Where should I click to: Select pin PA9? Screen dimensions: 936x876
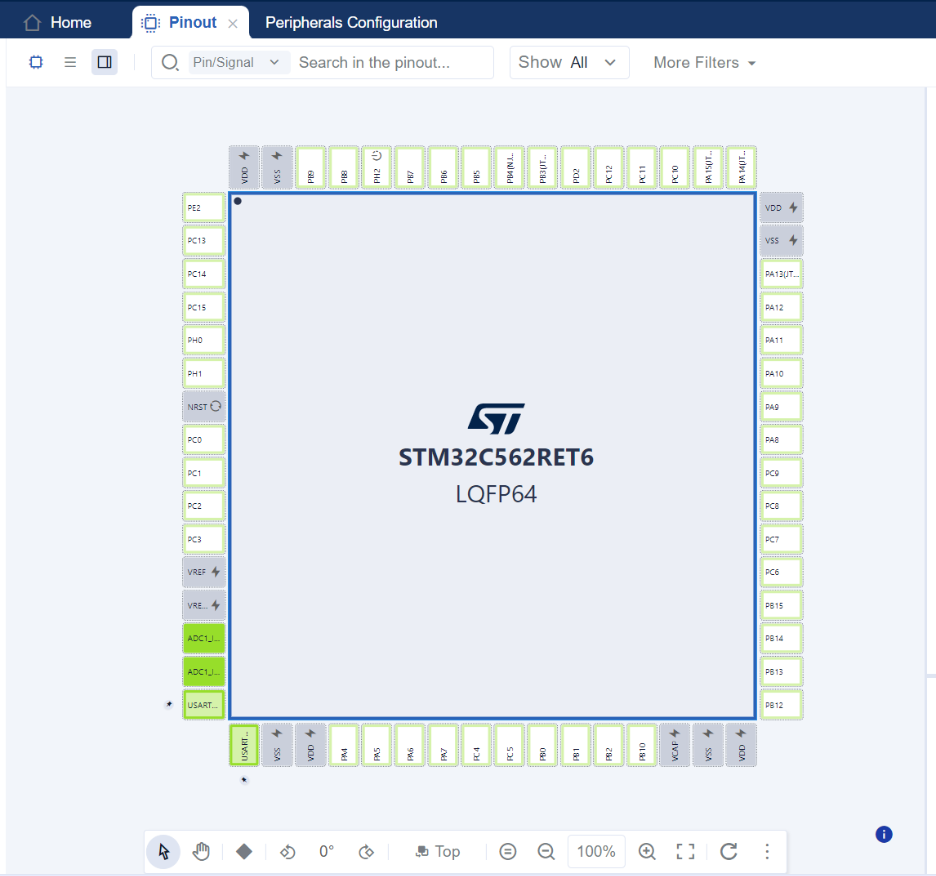point(781,407)
